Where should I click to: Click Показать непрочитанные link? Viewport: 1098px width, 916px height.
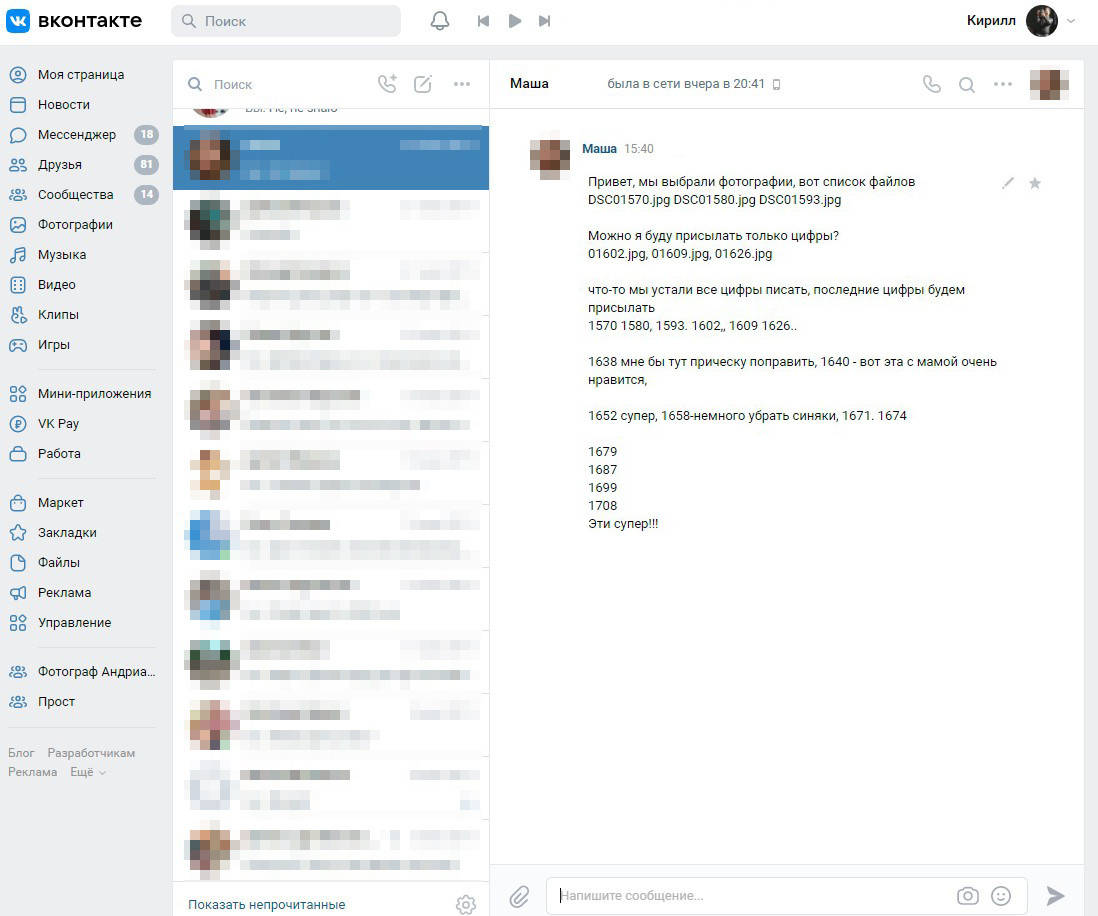tap(266, 904)
